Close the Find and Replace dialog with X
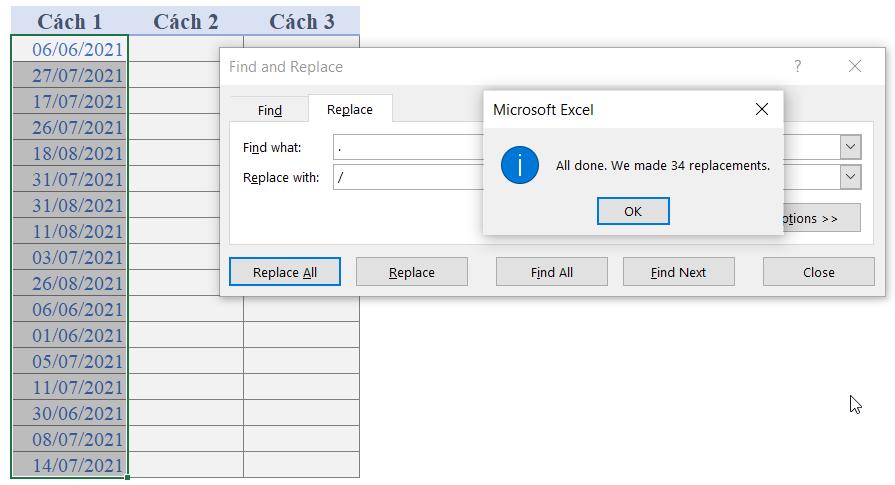Viewport: 895px width, 485px height. pyautogui.click(x=854, y=66)
